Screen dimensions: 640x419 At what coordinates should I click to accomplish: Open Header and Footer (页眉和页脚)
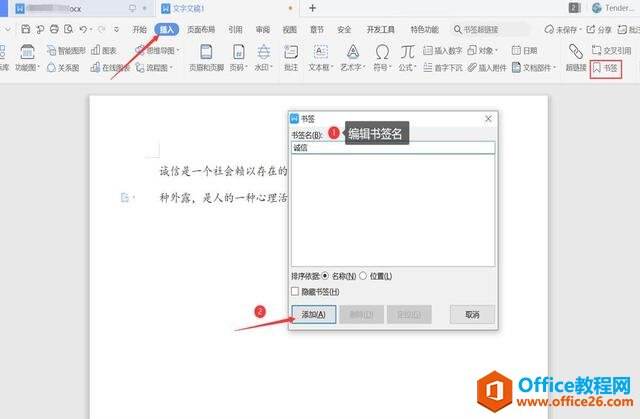pyautogui.click(x=206, y=58)
